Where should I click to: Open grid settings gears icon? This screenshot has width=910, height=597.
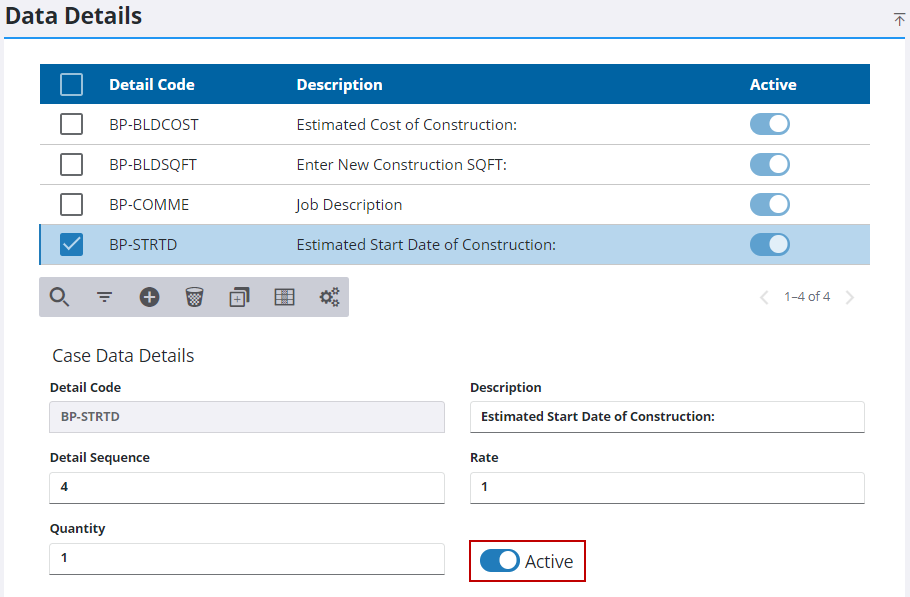point(329,297)
